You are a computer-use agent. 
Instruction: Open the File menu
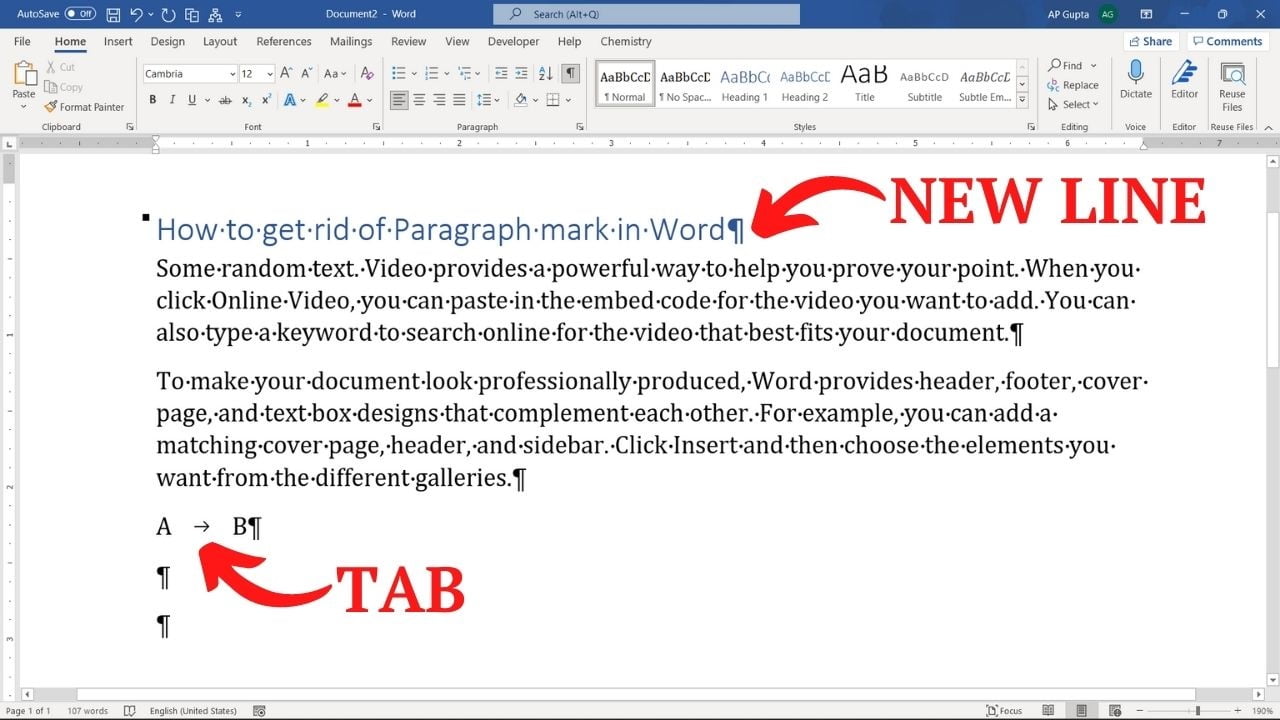(x=22, y=42)
